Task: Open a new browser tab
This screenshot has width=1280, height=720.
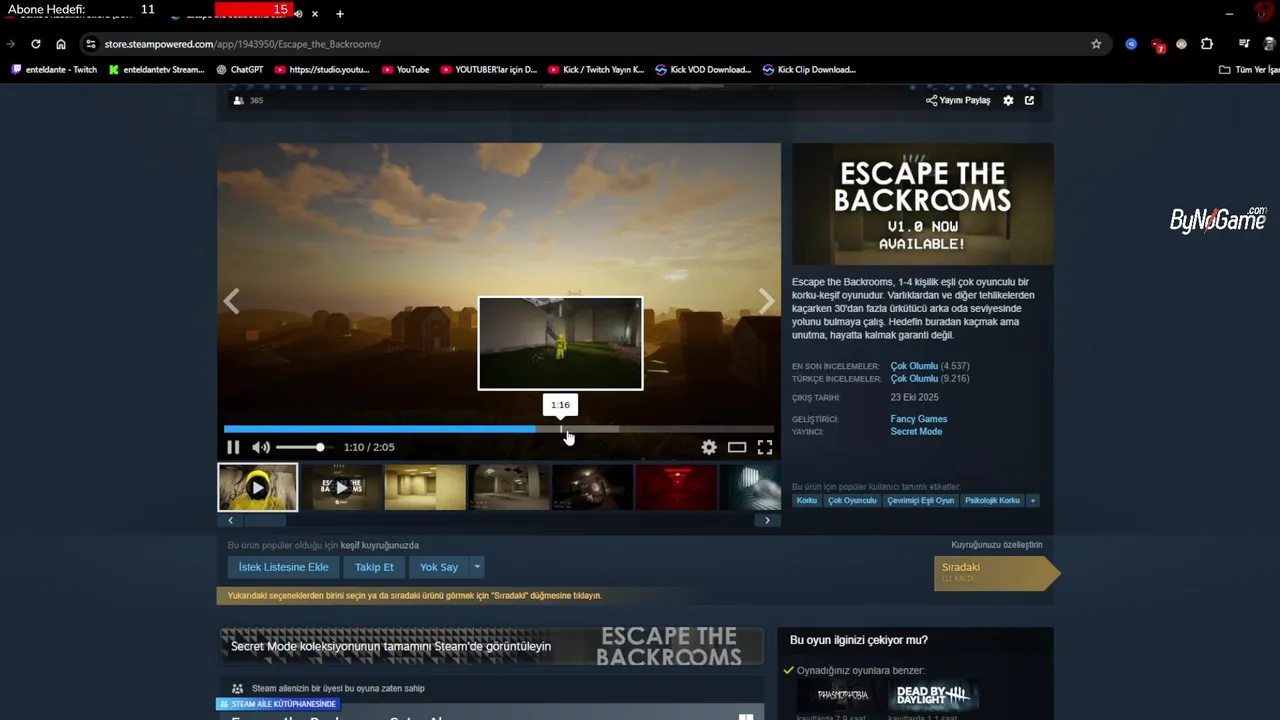Action: tap(340, 14)
